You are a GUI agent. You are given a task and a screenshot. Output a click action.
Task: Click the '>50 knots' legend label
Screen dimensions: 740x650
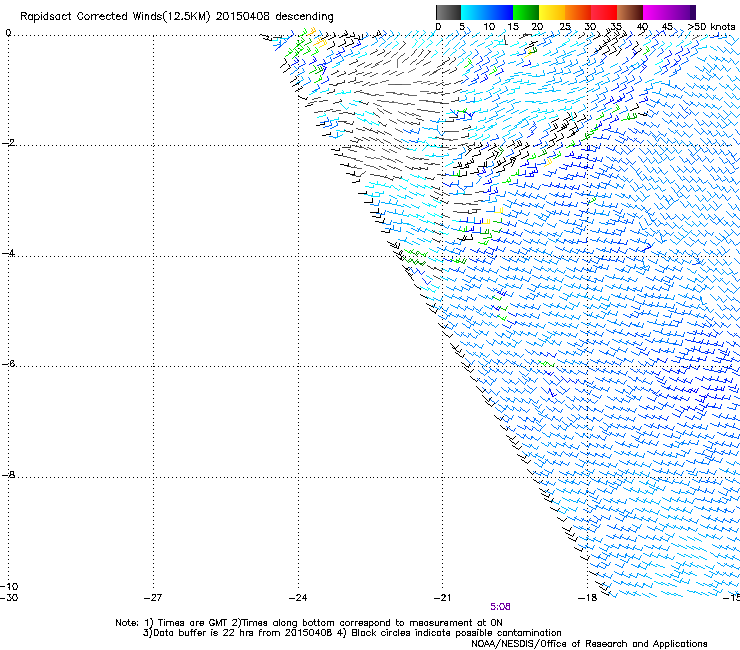click(712, 27)
